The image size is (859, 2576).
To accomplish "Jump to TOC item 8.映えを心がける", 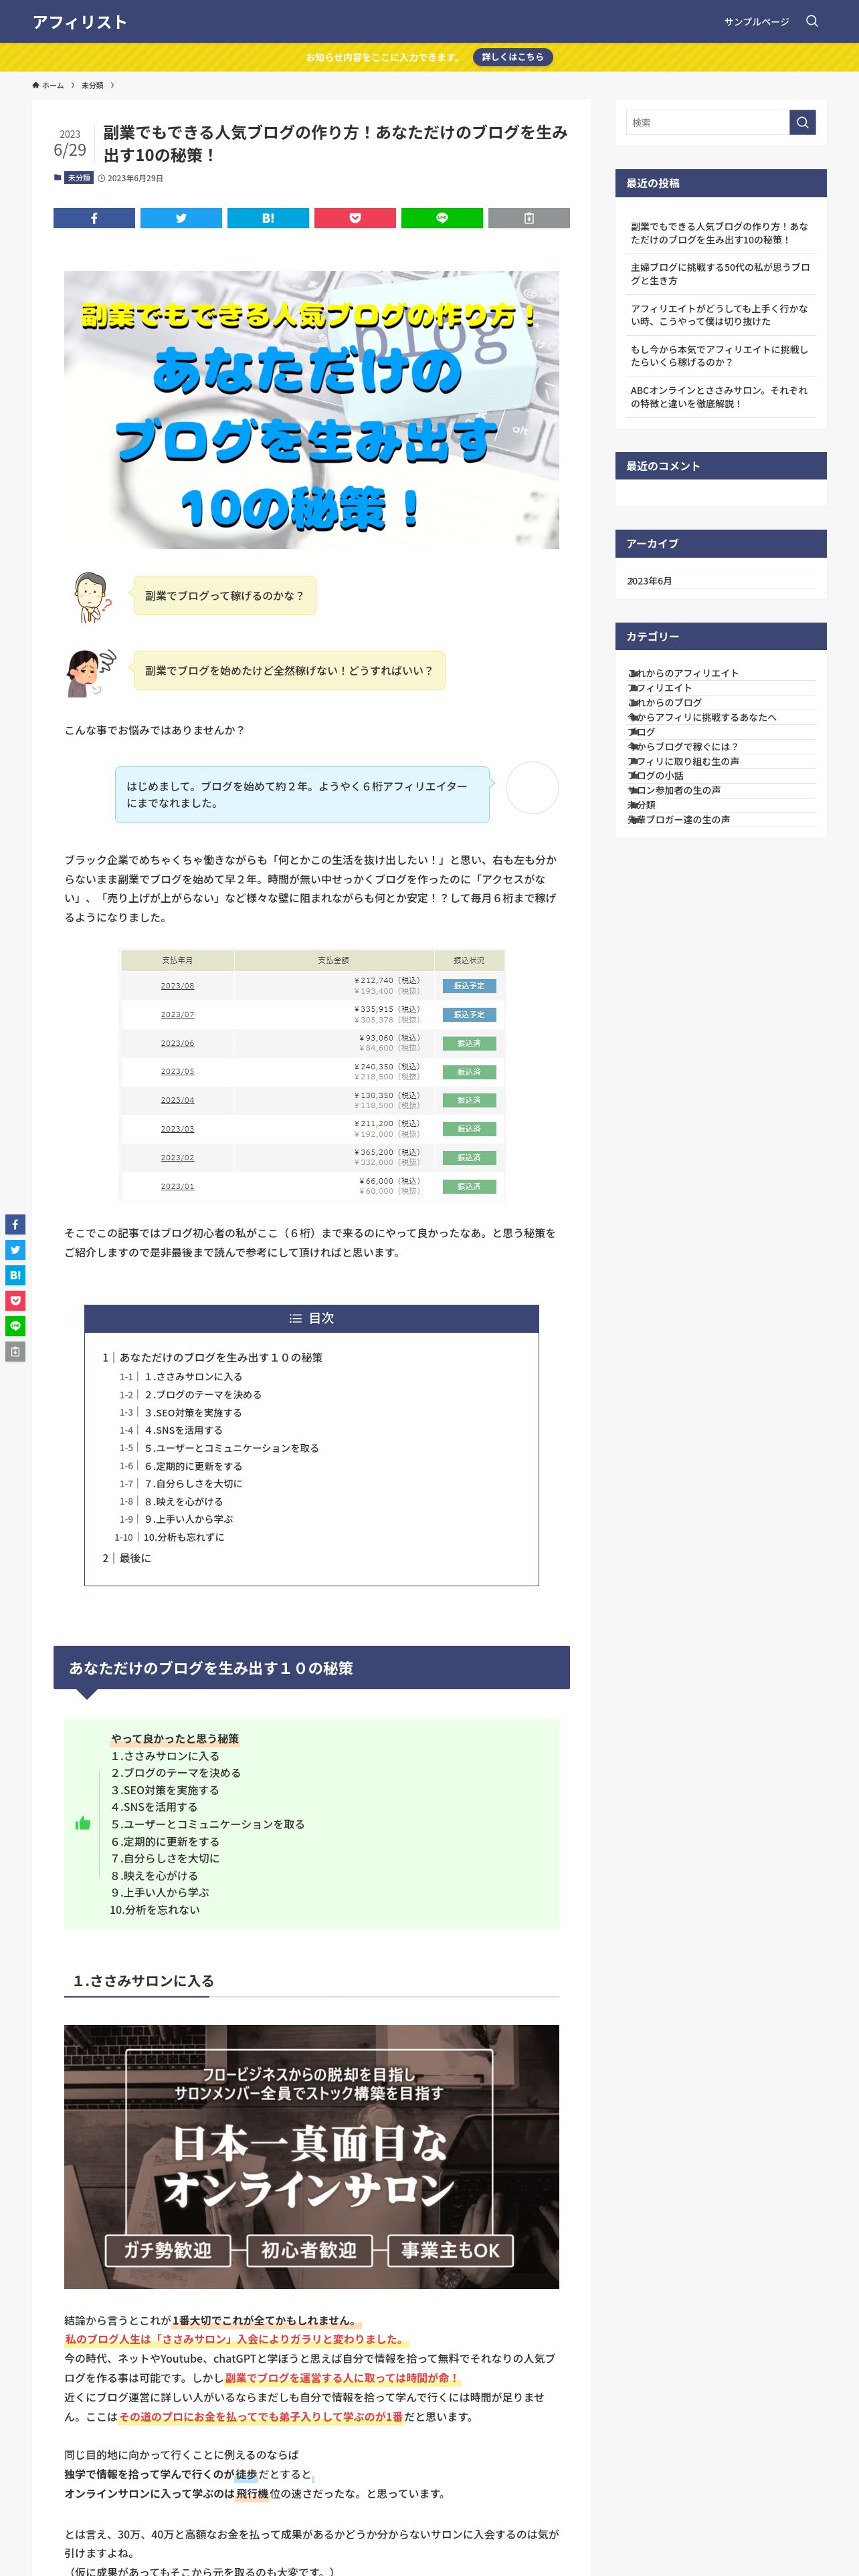I will [x=183, y=1501].
